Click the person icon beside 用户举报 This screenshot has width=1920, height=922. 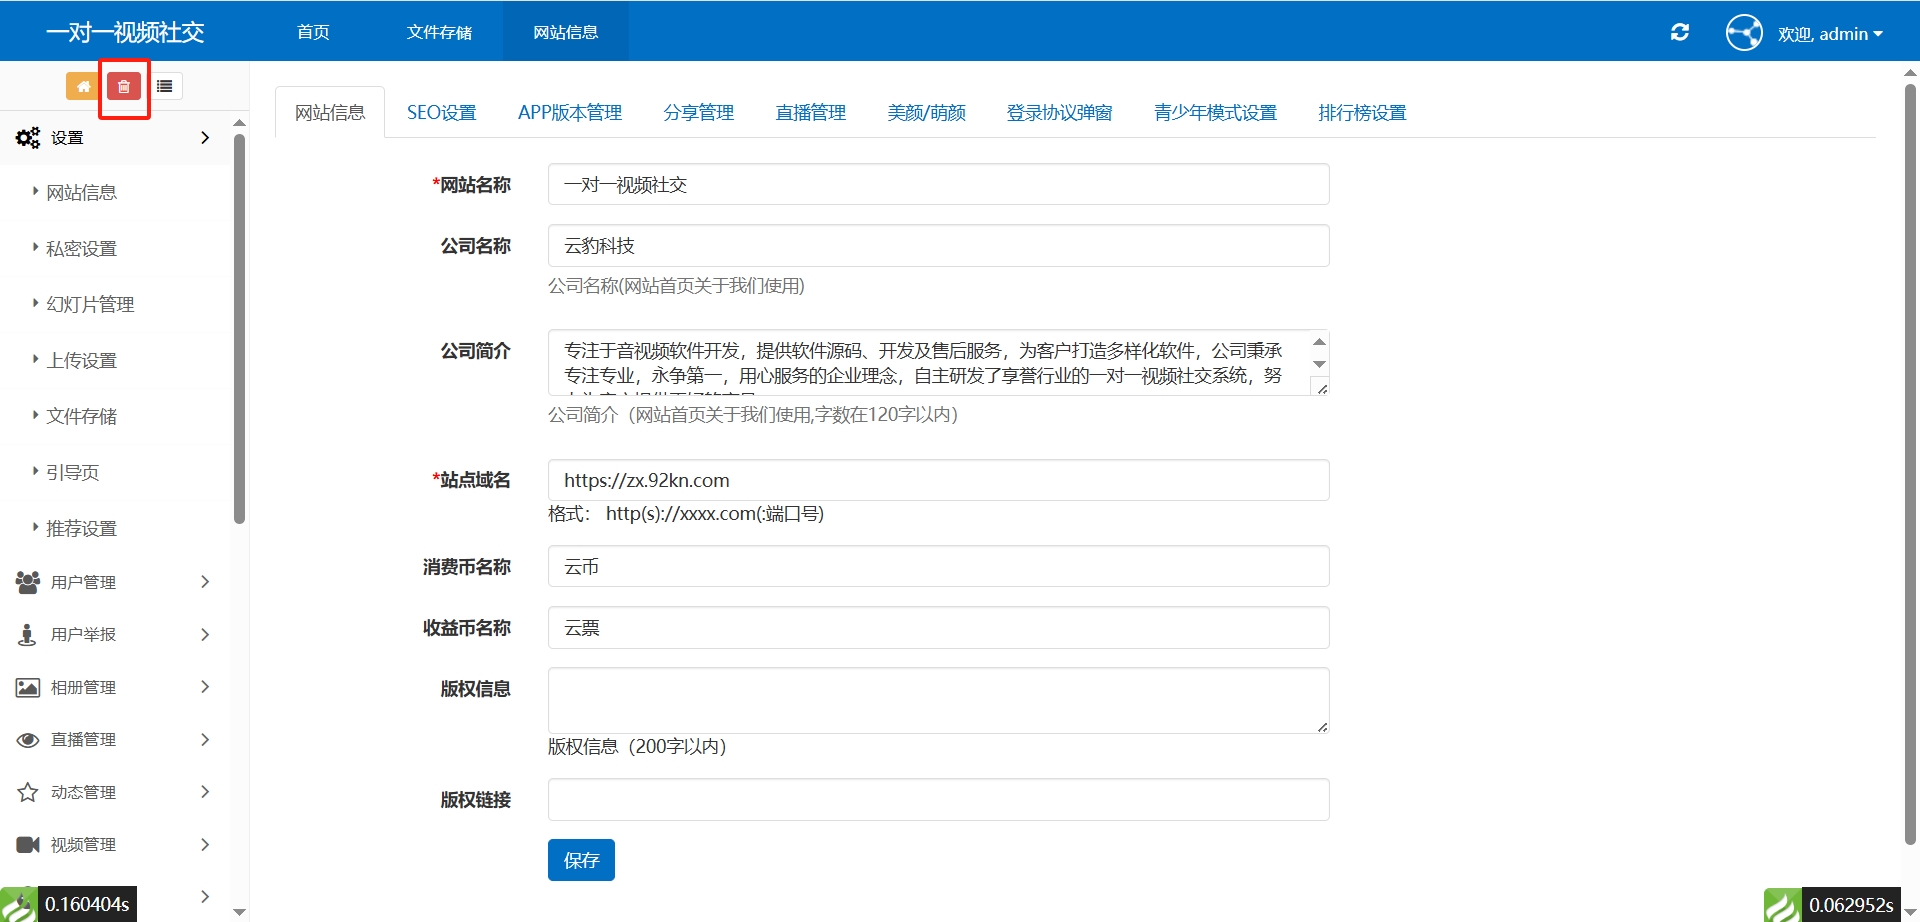tap(28, 634)
